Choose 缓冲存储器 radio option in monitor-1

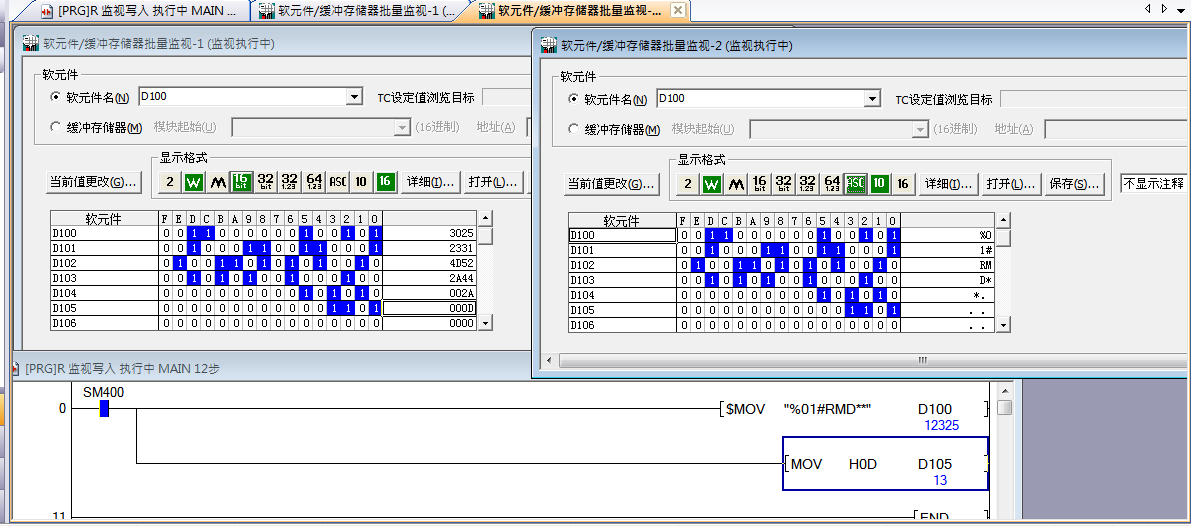click(x=55, y=127)
